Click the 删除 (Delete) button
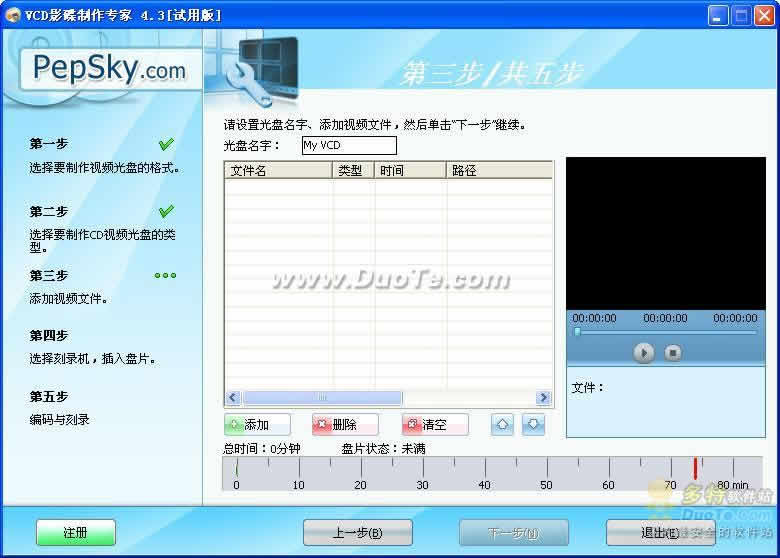780x558 pixels. click(x=345, y=425)
